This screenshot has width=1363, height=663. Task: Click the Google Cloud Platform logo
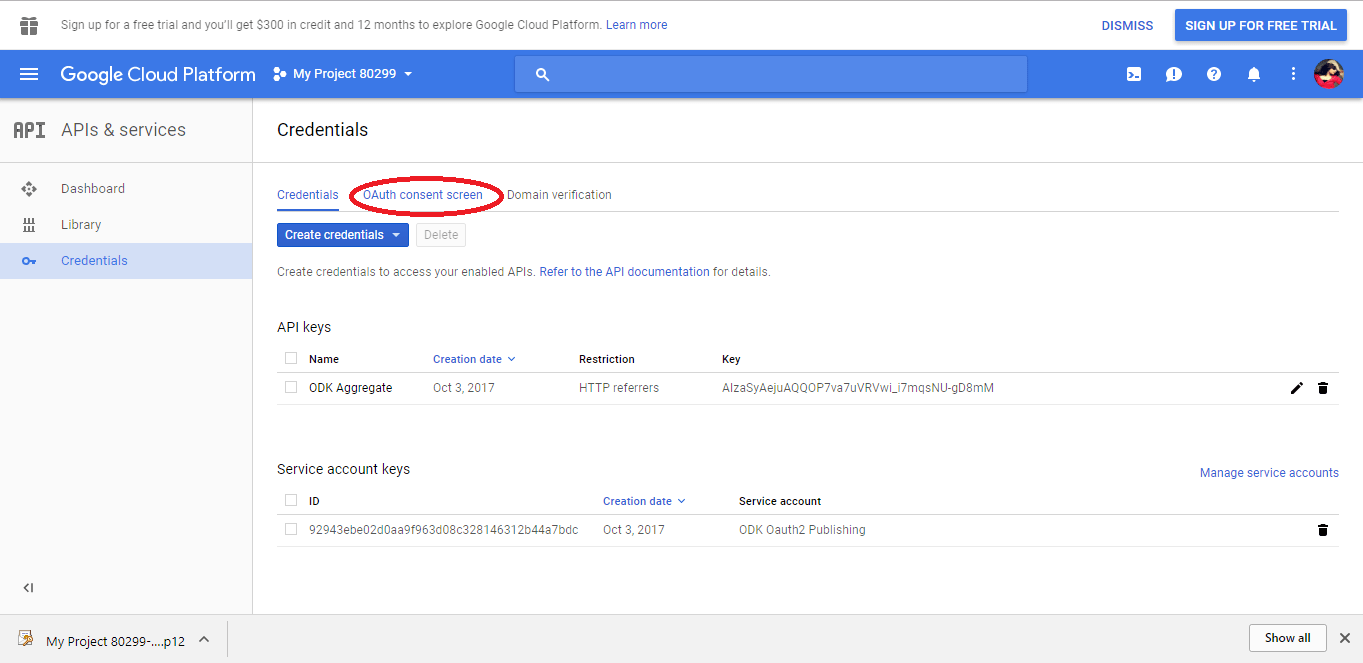tap(158, 74)
